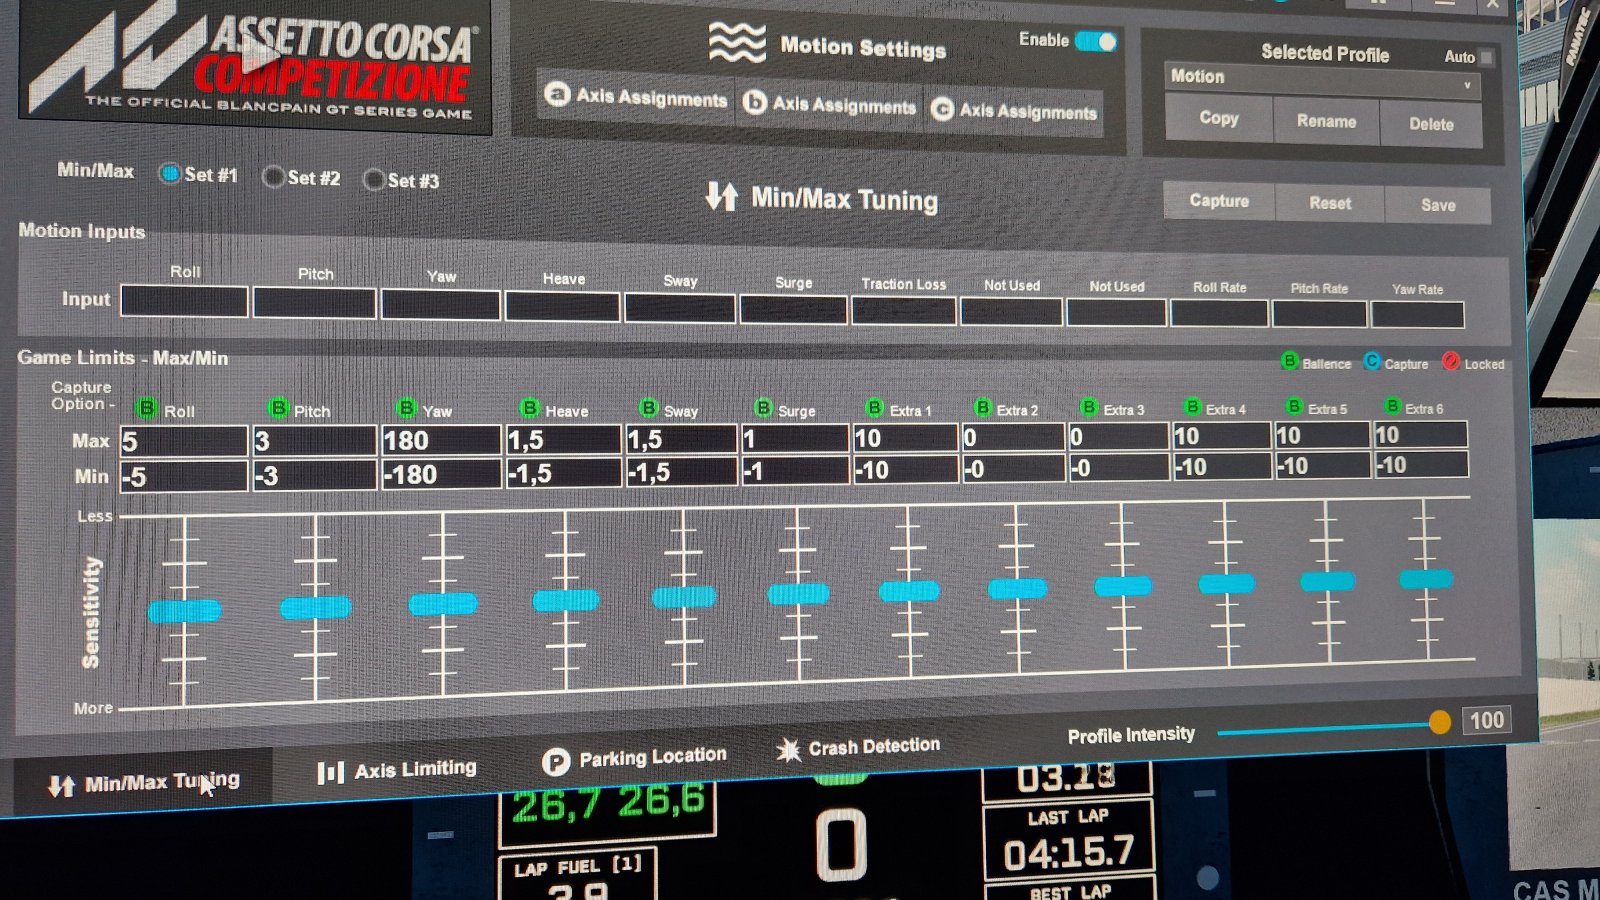Click the Extra 1 Max field

[x=905, y=437]
